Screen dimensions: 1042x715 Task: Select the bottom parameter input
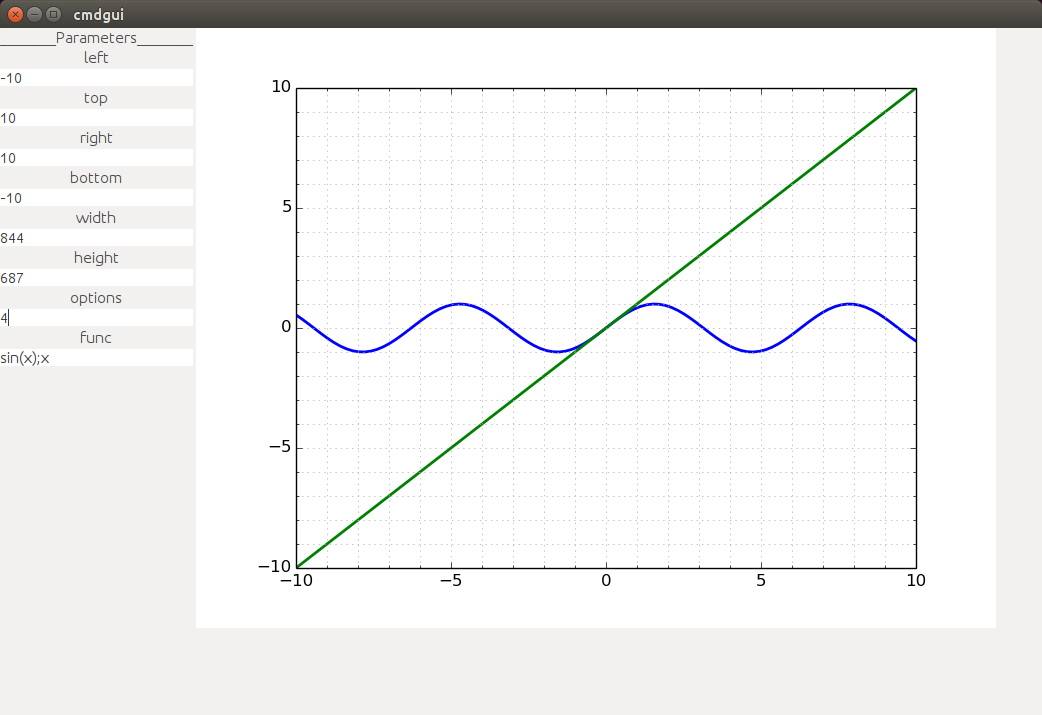point(96,197)
